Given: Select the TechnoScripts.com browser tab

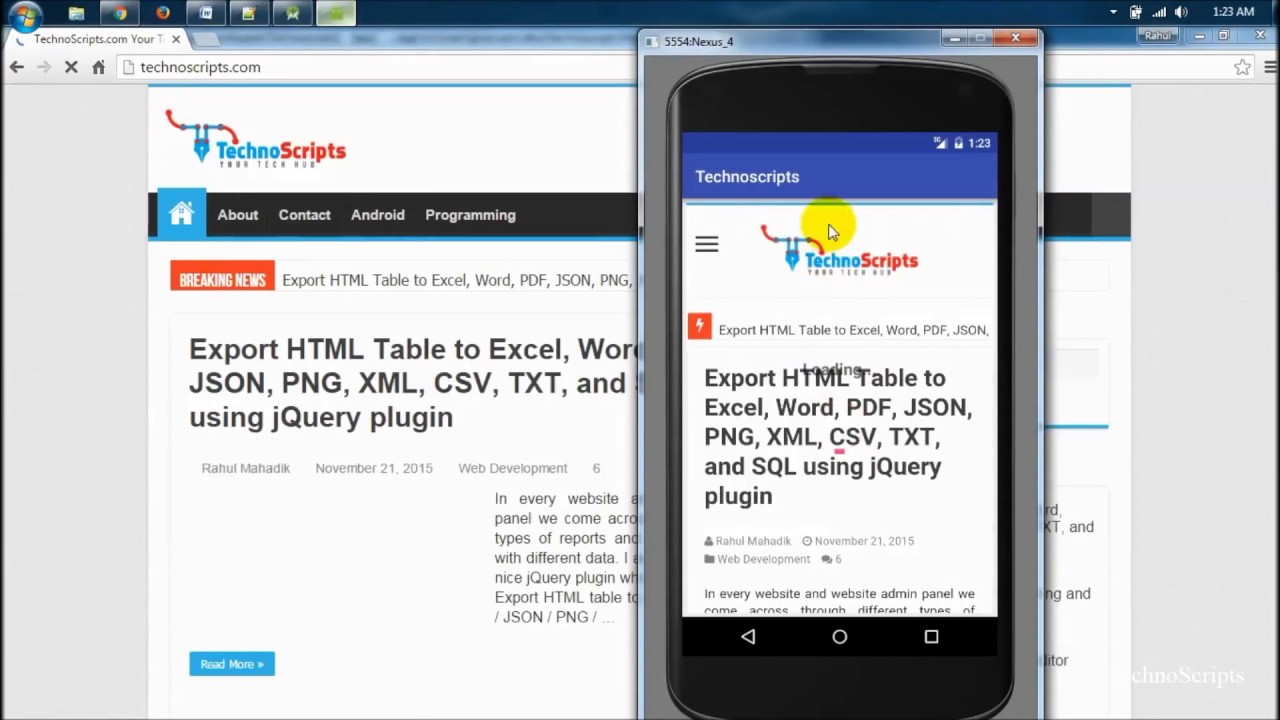Looking at the screenshot, I should (x=98, y=39).
